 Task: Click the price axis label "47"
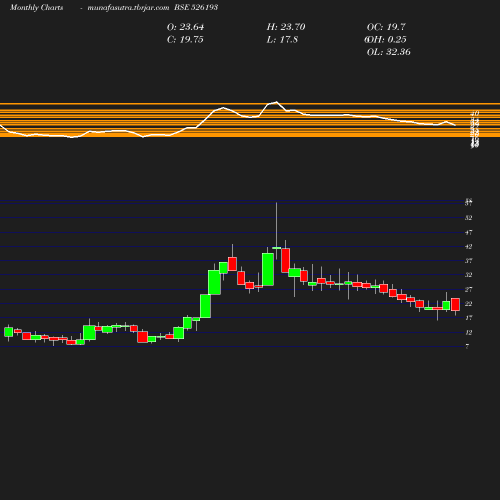point(469,232)
